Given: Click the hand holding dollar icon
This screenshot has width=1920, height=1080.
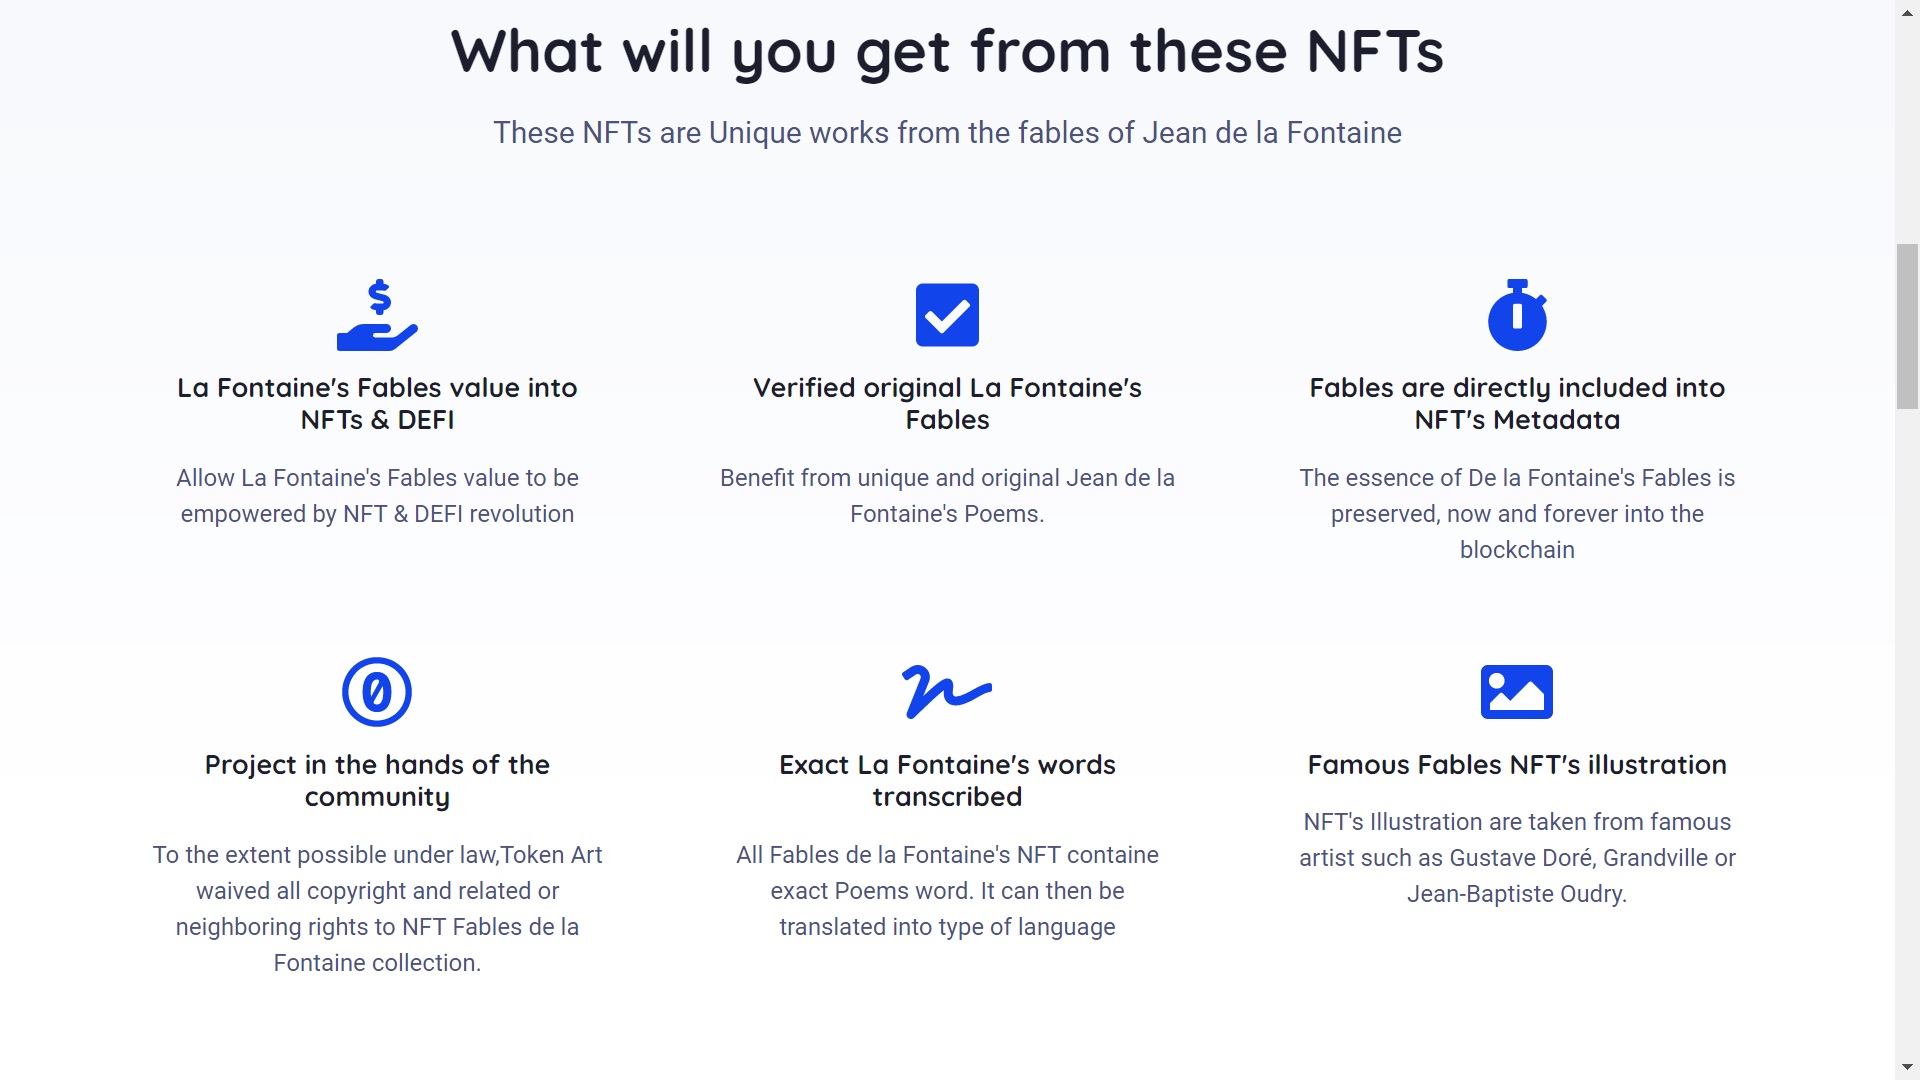Looking at the screenshot, I should (377, 316).
